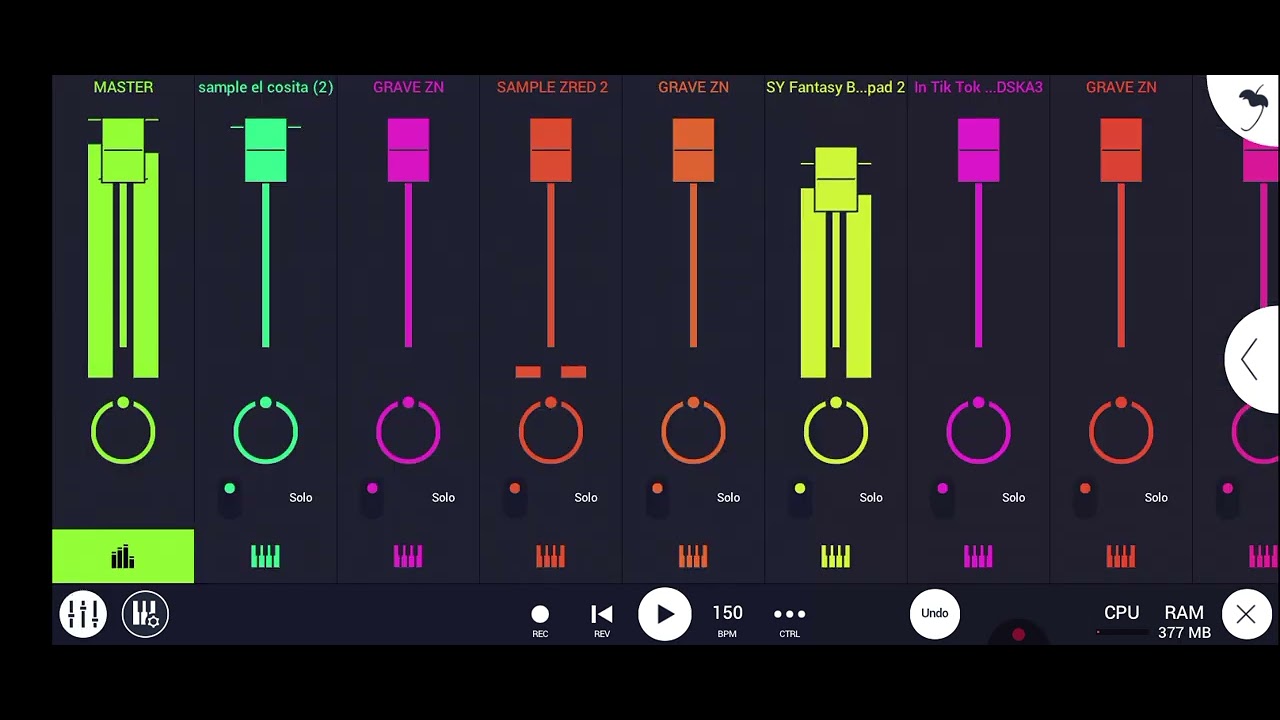Open piano icon of orange GRAVE ZN channel
Image resolution: width=1280 pixels, height=720 pixels.
pos(693,556)
